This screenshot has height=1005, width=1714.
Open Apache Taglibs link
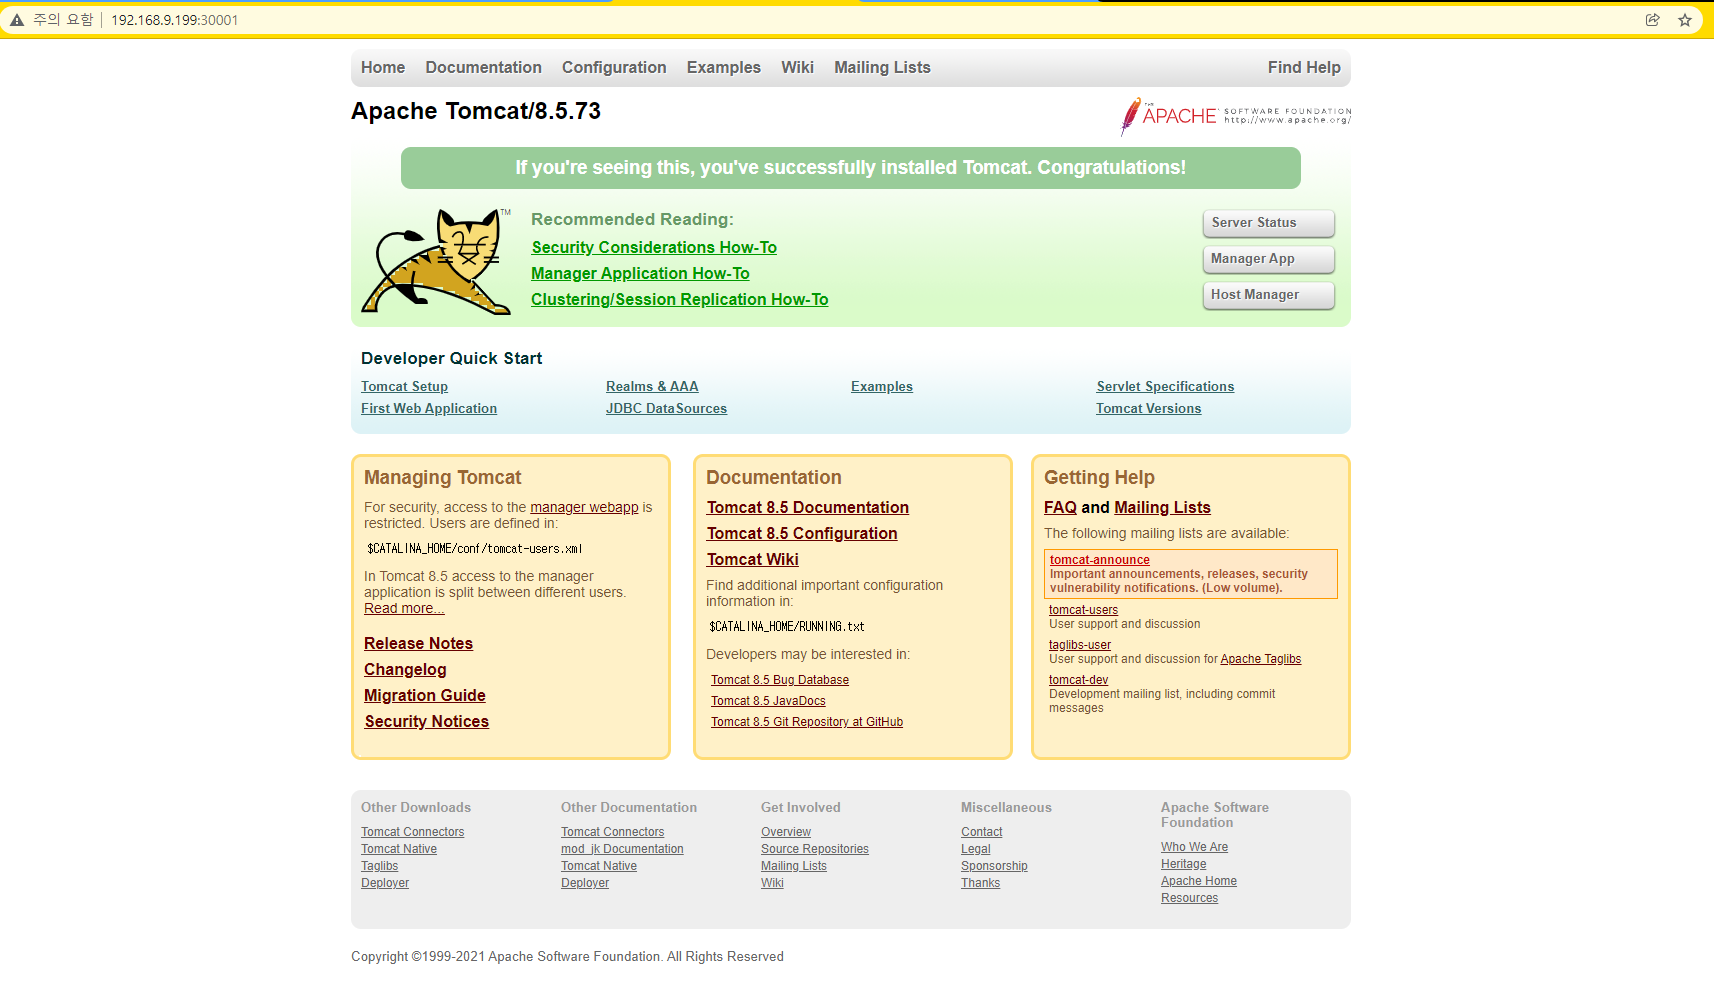pos(1260,659)
